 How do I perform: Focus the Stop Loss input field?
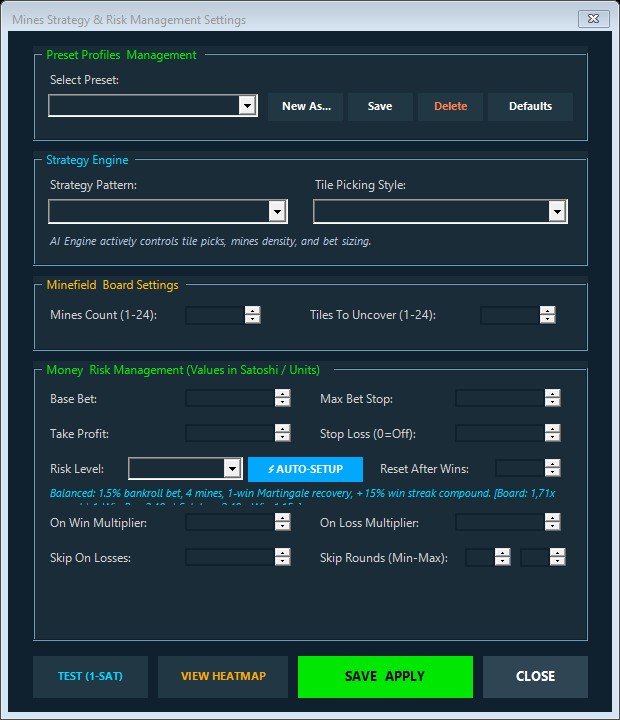pyautogui.click(x=500, y=433)
